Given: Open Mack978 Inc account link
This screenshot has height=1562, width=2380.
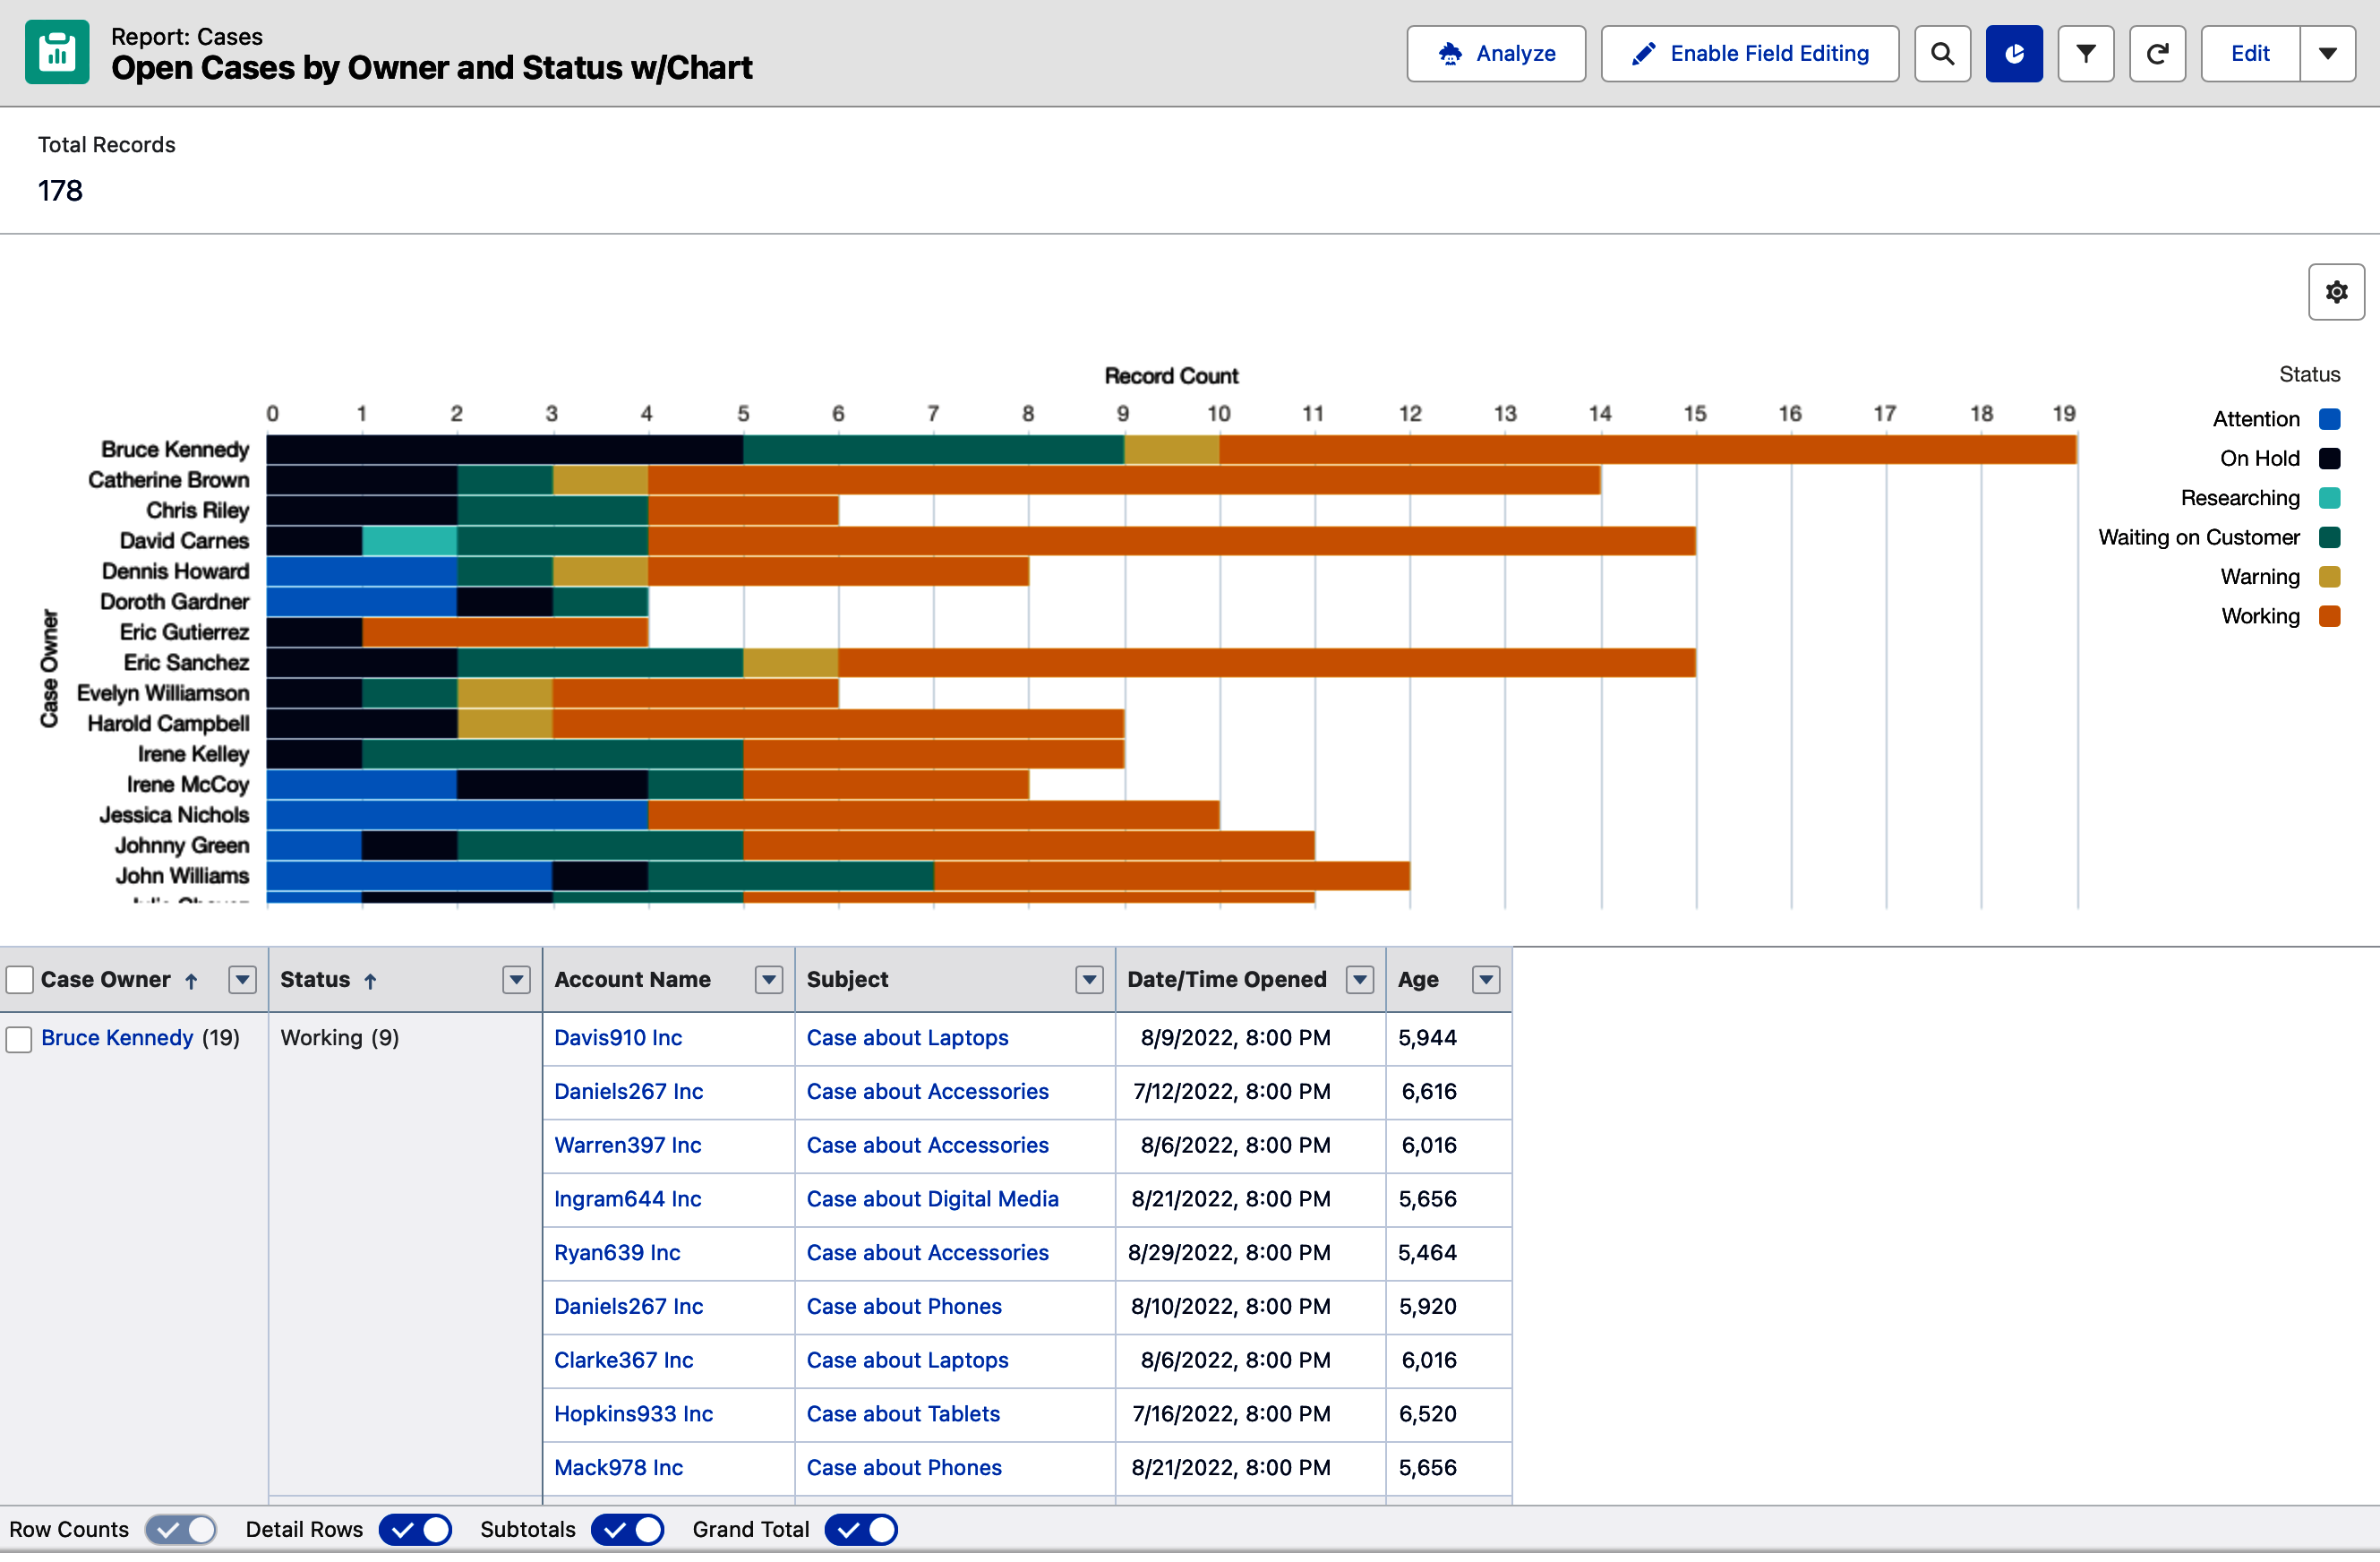Looking at the screenshot, I should 619,1469.
